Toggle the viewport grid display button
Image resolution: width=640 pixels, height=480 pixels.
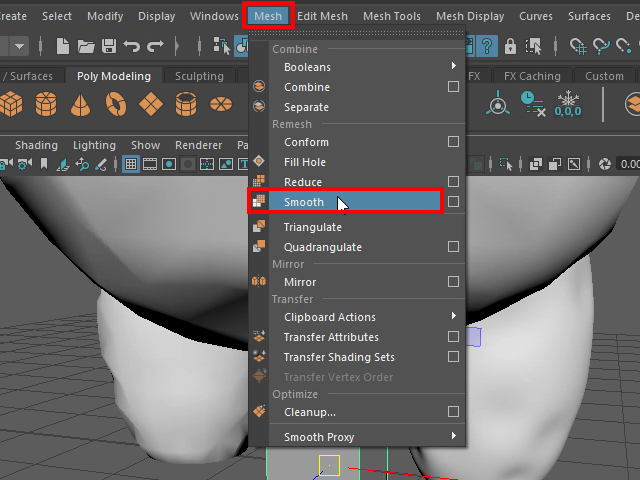click(x=131, y=164)
